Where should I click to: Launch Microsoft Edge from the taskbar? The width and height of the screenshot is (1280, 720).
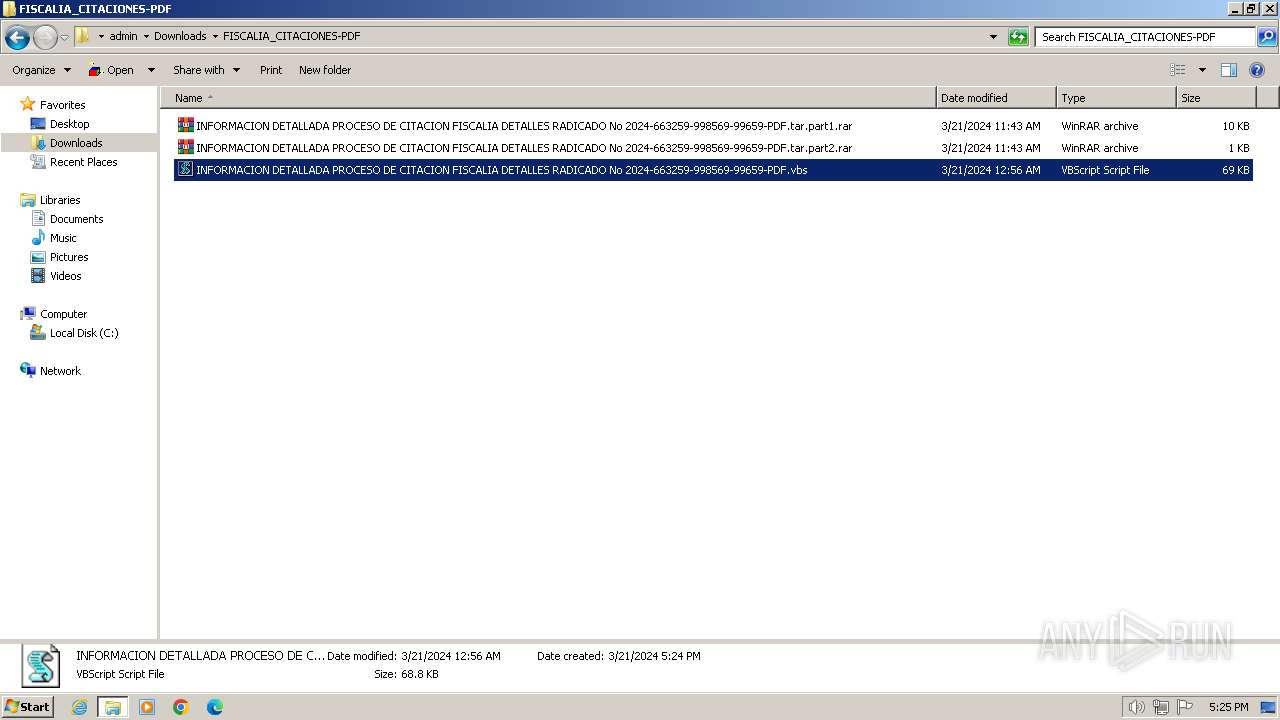[x=215, y=707]
